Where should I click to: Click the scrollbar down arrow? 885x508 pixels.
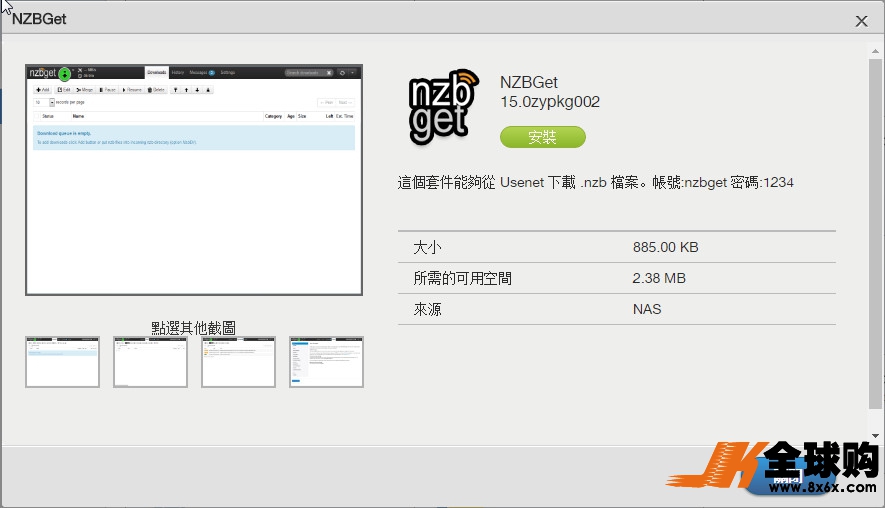point(875,436)
